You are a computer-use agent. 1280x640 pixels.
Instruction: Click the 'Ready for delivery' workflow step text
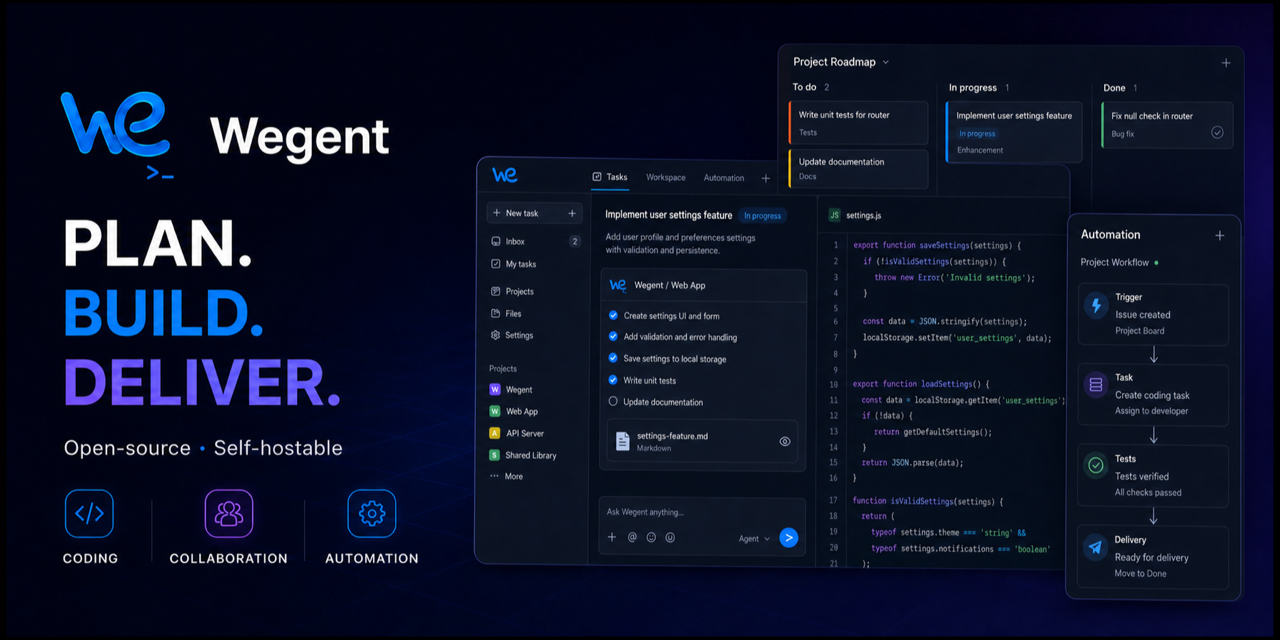click(1151, 558)
